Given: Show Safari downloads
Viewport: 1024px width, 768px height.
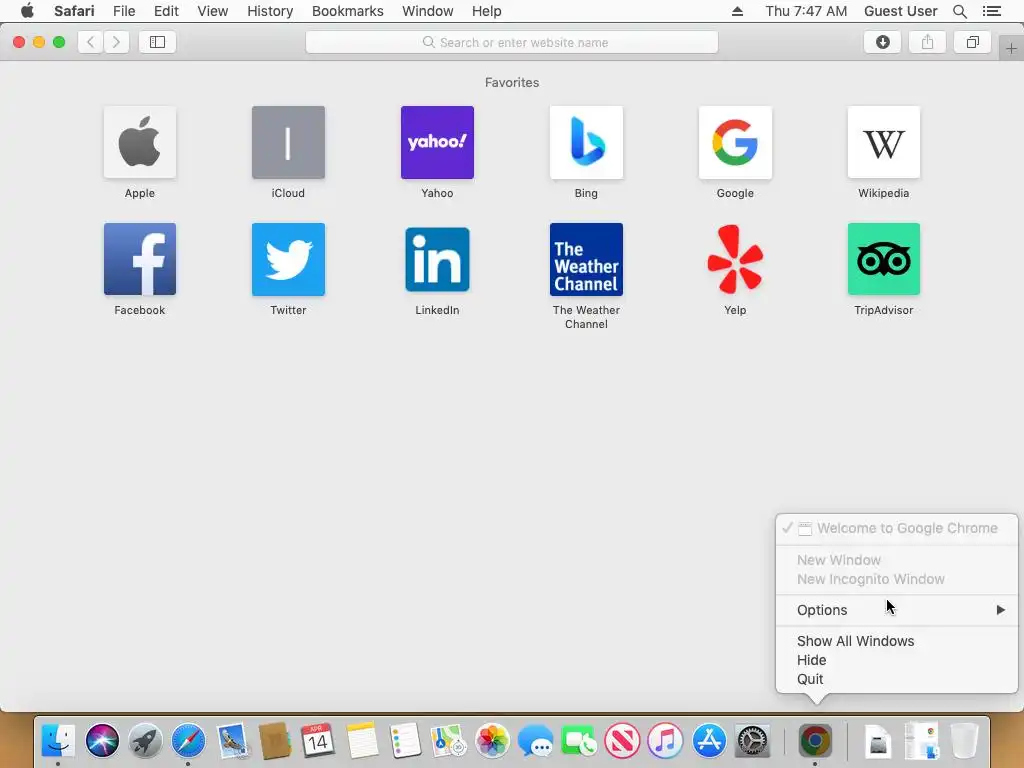Looking at the screenshot, I should (882, 42).
